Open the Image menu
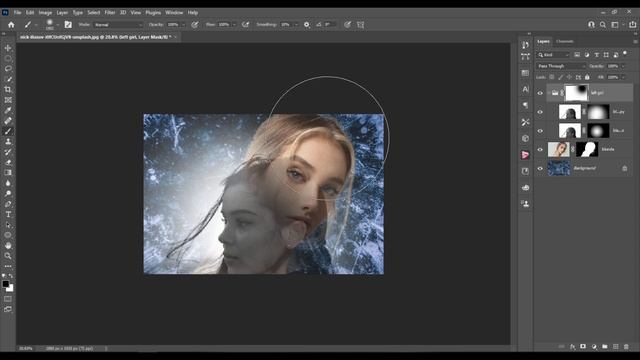This screenshot has height=360, width=640. 45,13
